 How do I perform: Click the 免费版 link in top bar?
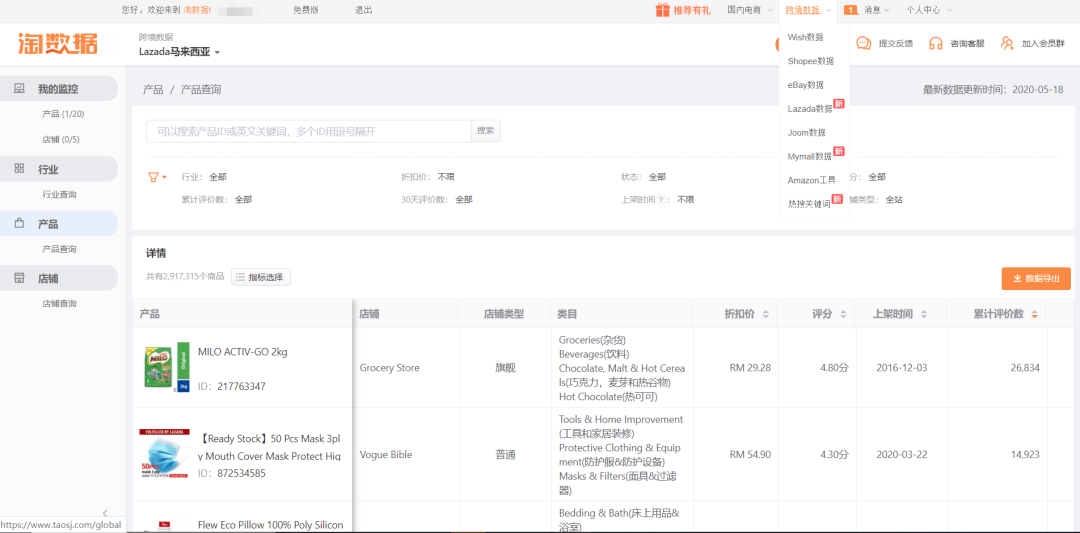click(x=305, y=10)
